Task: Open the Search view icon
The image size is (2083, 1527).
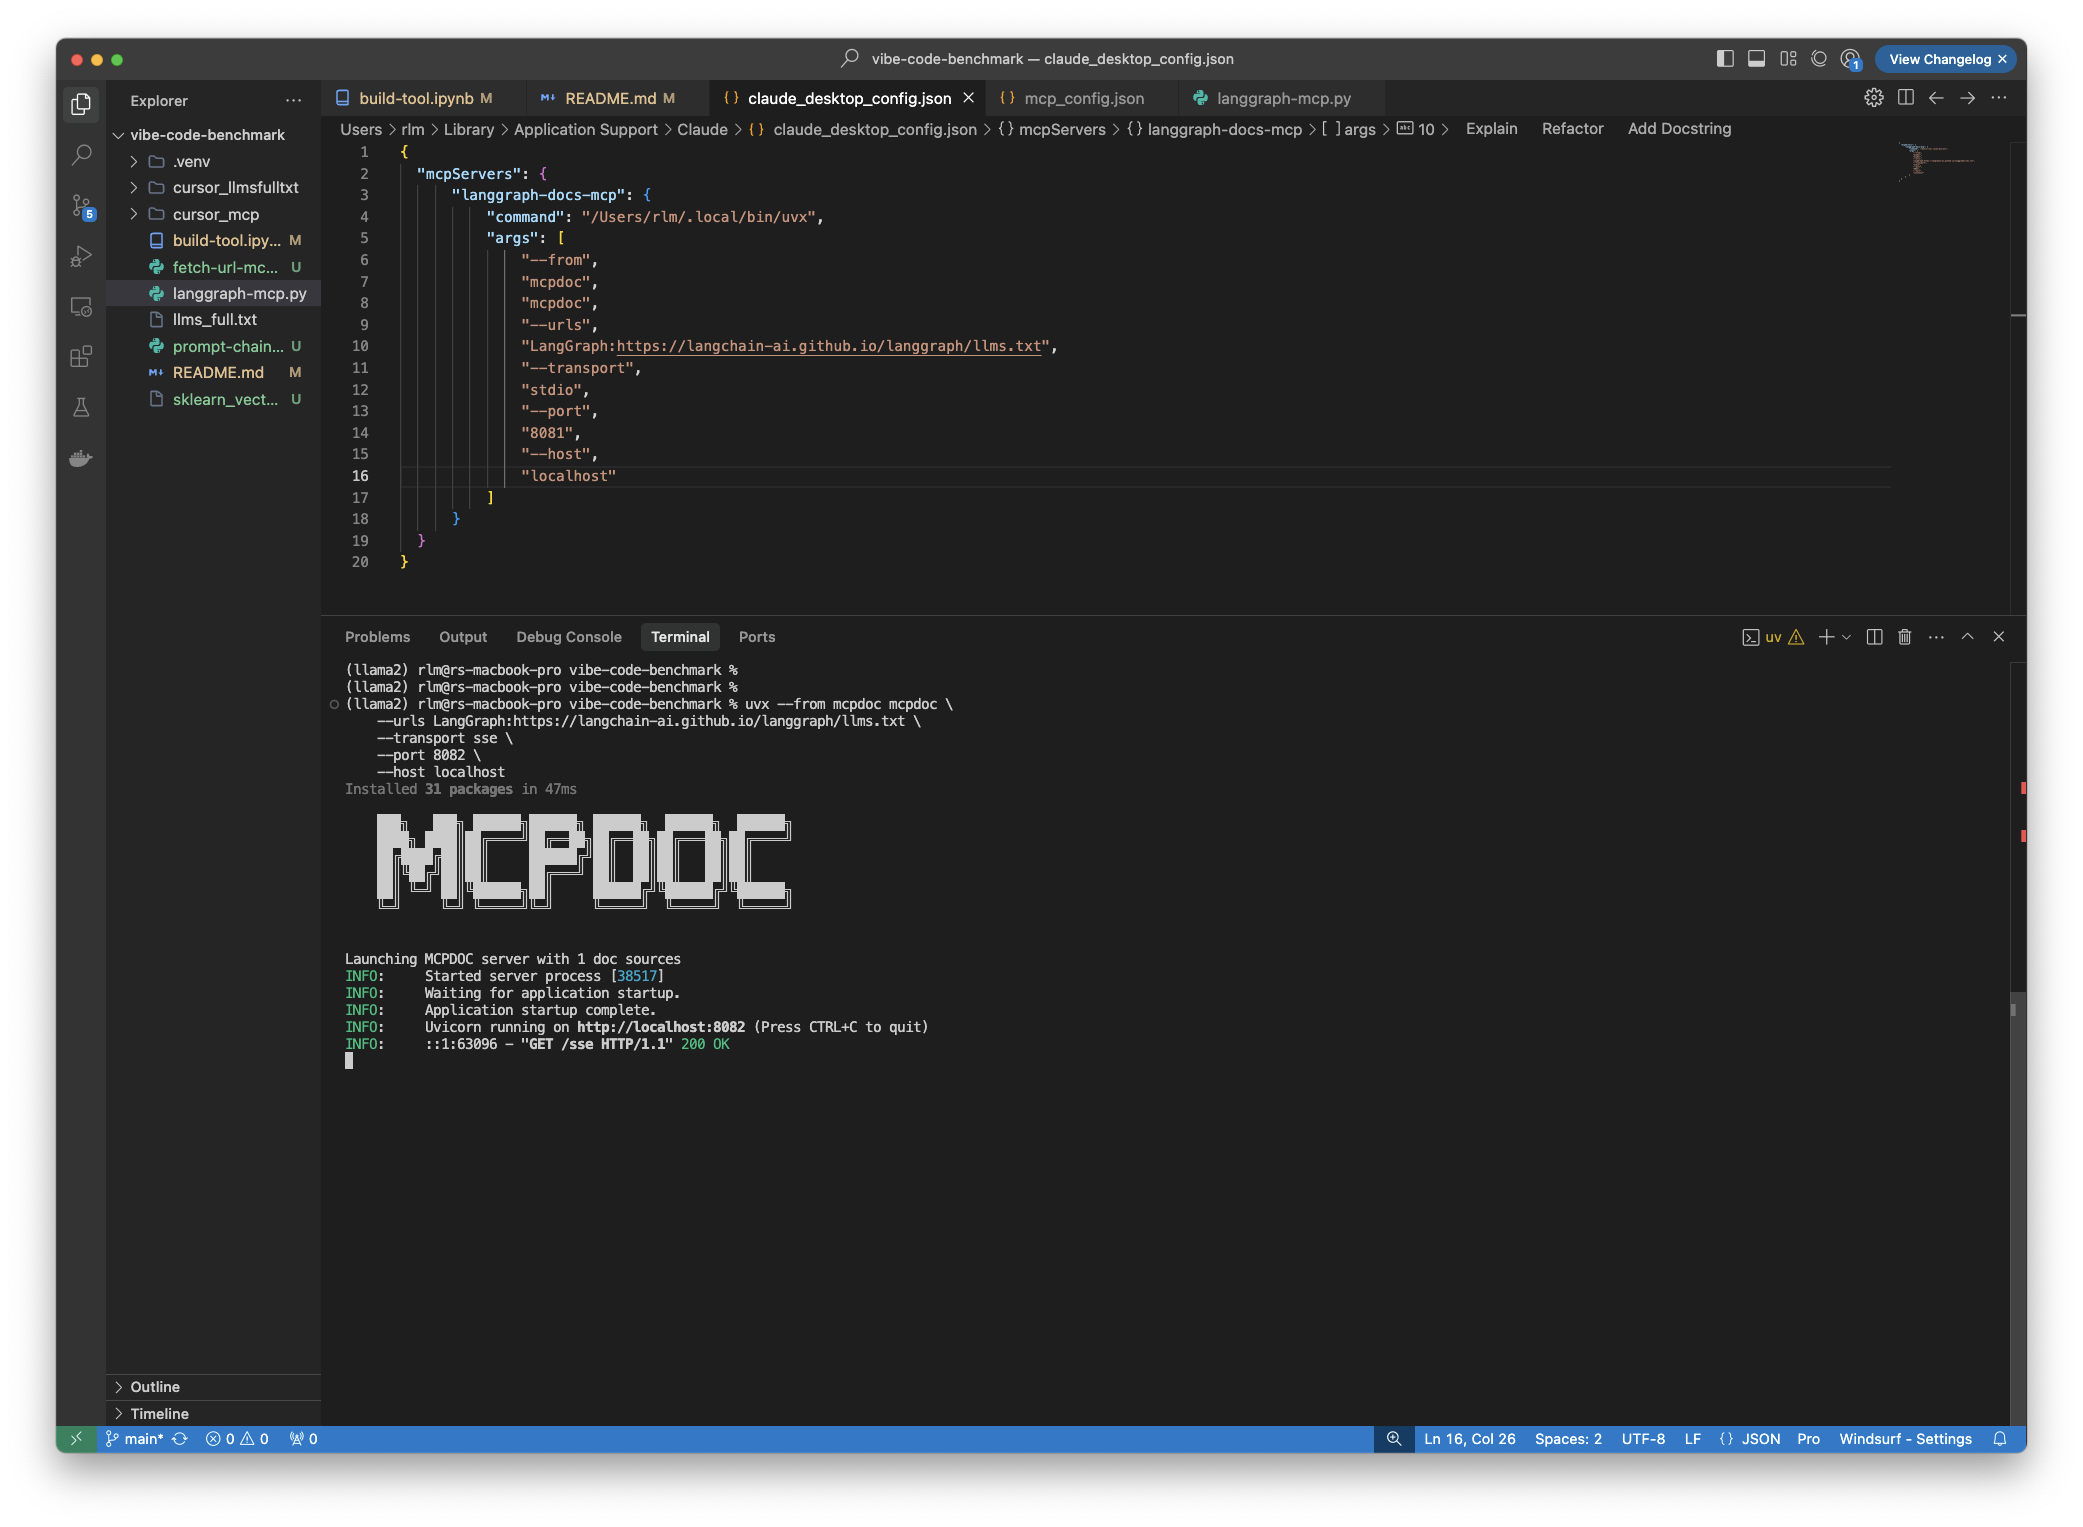Action: coord(81,154)
